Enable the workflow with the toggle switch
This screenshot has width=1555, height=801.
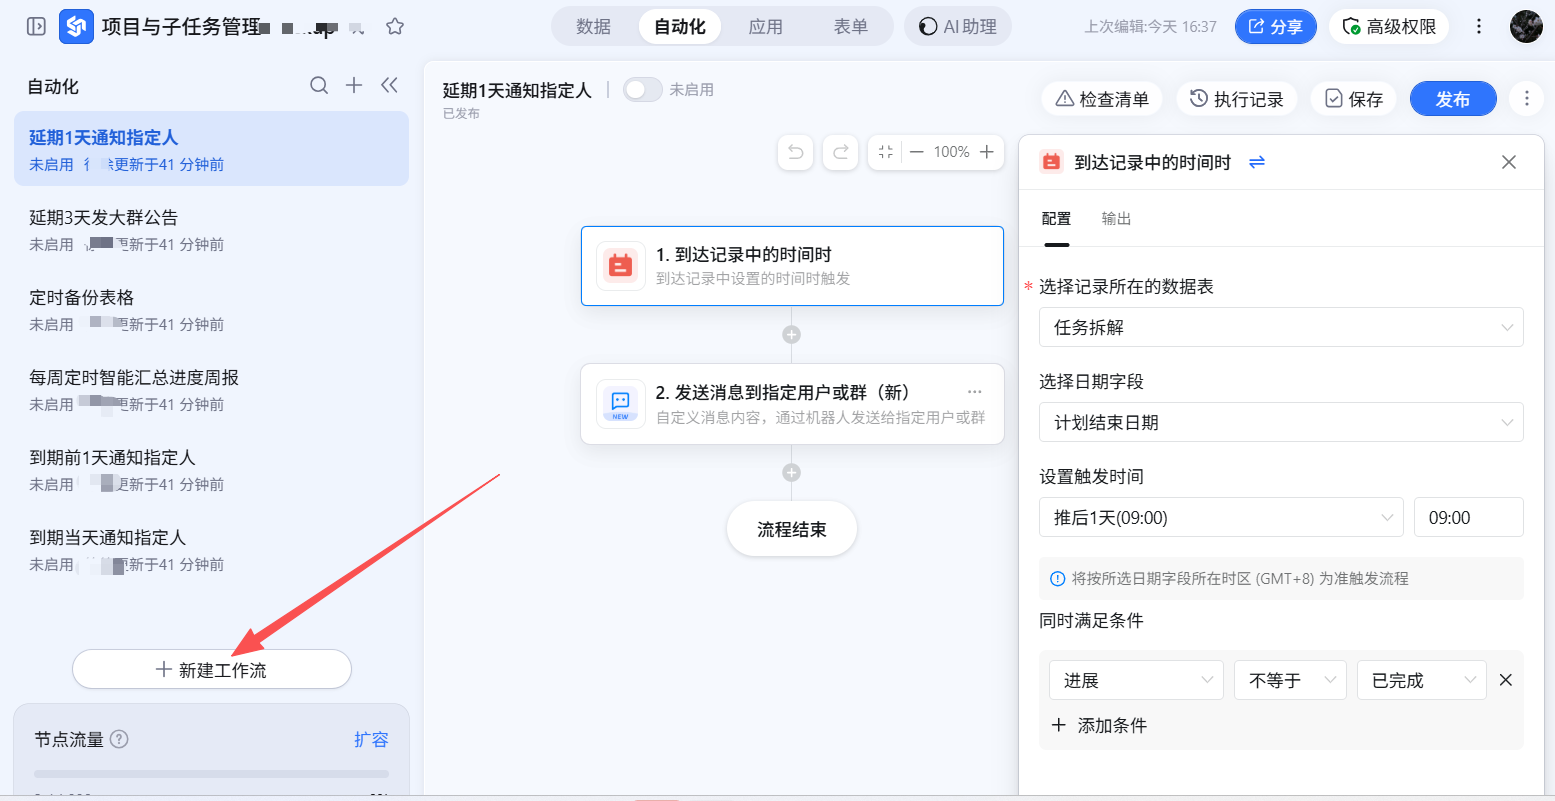[643, 90]
